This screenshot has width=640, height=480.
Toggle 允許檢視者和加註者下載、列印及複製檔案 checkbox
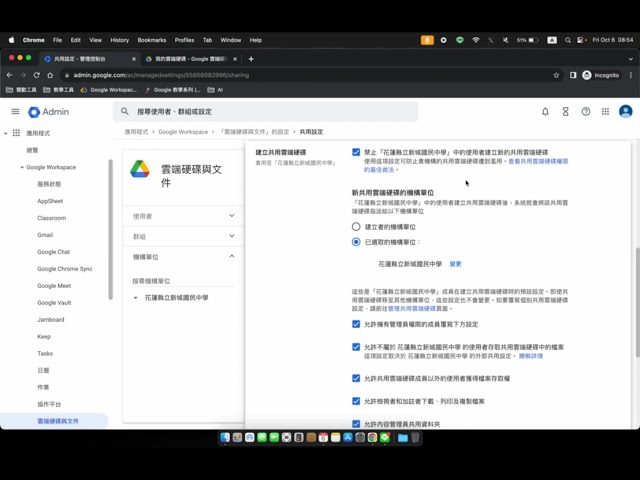click(x=356, y=401)
